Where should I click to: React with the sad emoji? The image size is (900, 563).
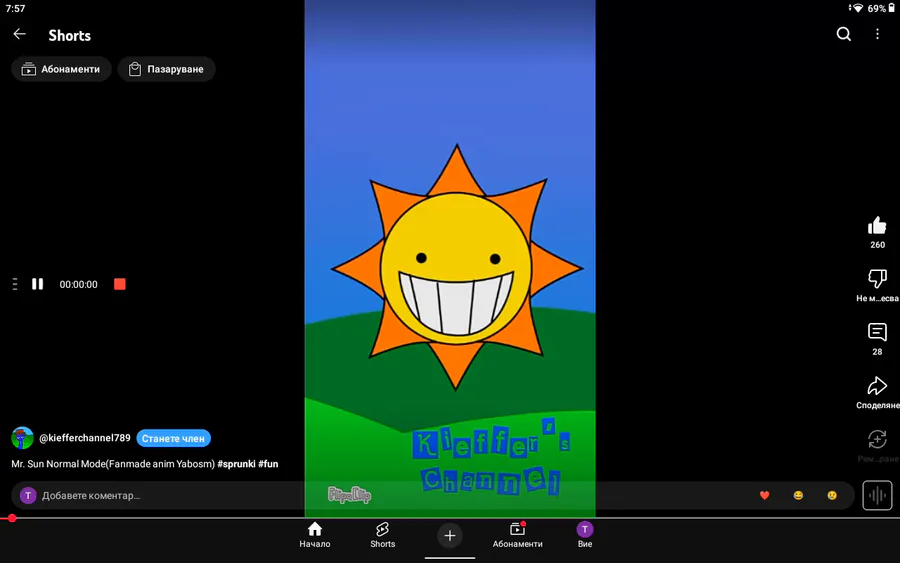[x=832, y=495]
